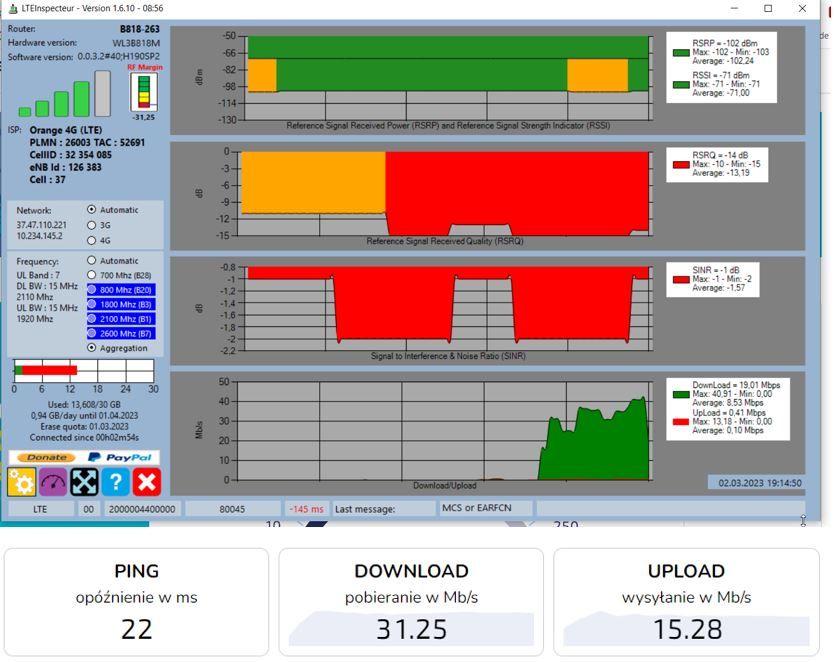This screenshot has width=836, height=662.
Task: Choose Automatic frequency radio option
Action: 92,261
